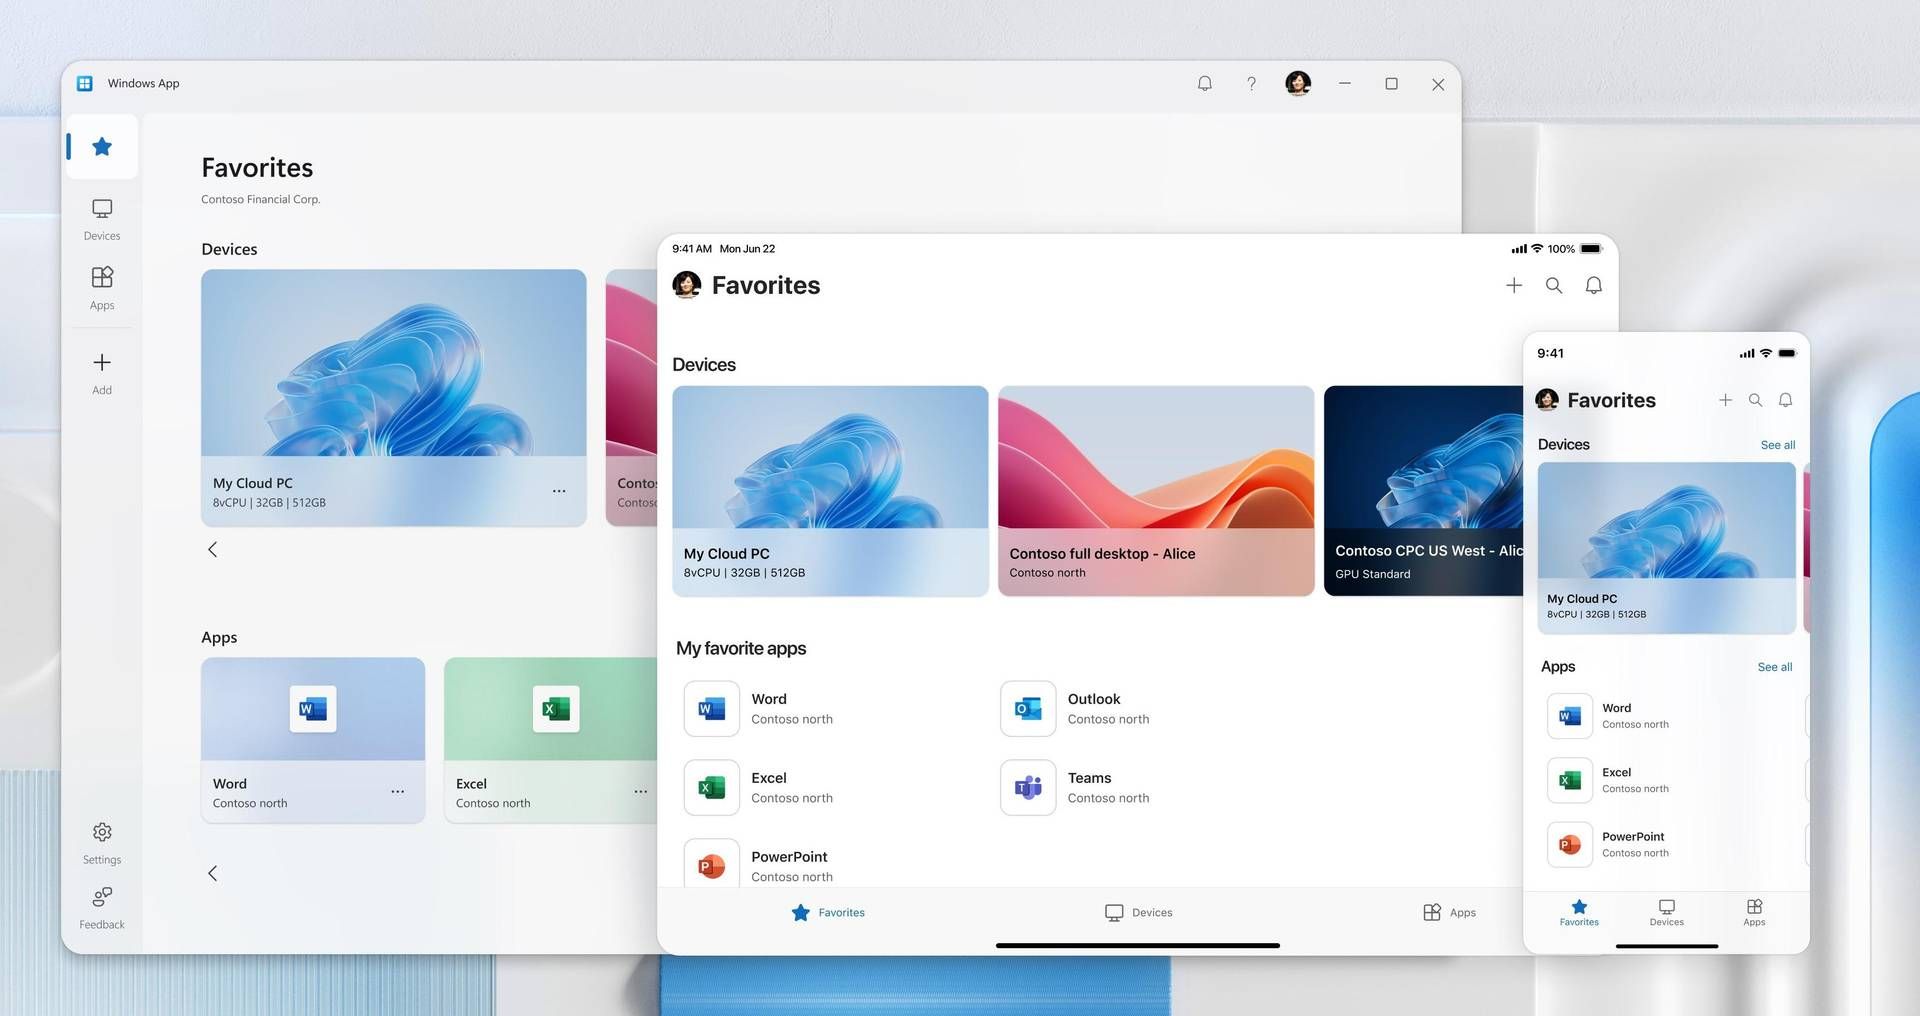This screenshot has height=1016, width=1920.
Task: Open notifications bell in Windows App title bar
Action: click(1205, 84)
